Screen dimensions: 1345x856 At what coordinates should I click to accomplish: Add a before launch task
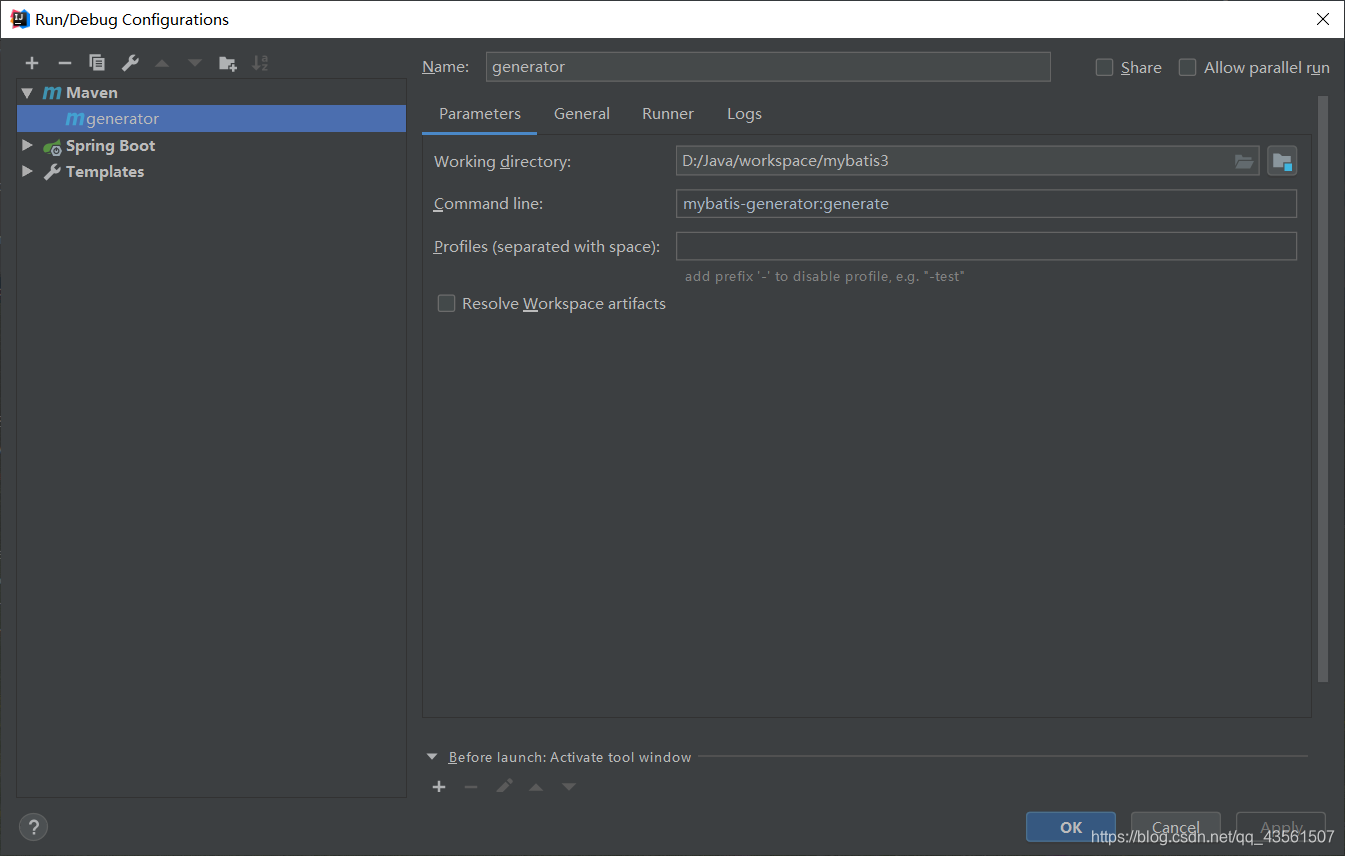click(x=439, y=787)
